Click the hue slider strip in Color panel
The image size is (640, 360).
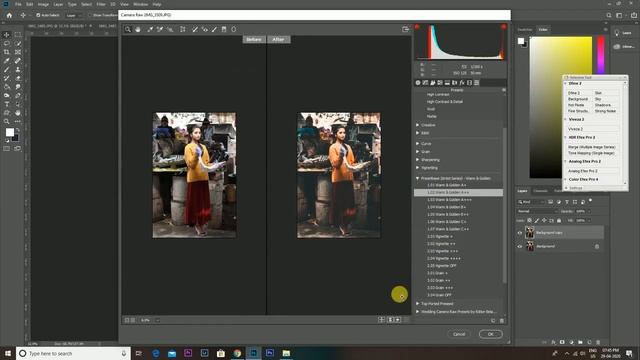pos(601,55)
